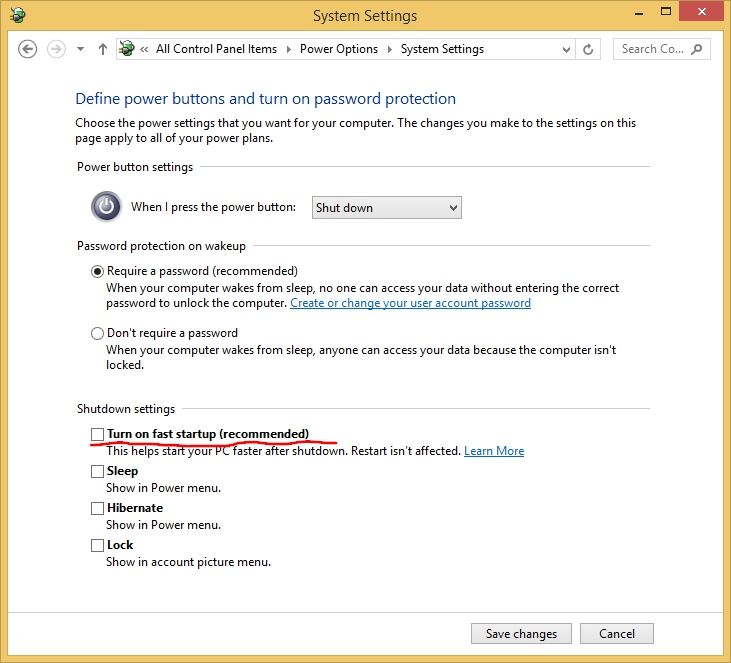Click the search magnifier icon

coord(697,49)
